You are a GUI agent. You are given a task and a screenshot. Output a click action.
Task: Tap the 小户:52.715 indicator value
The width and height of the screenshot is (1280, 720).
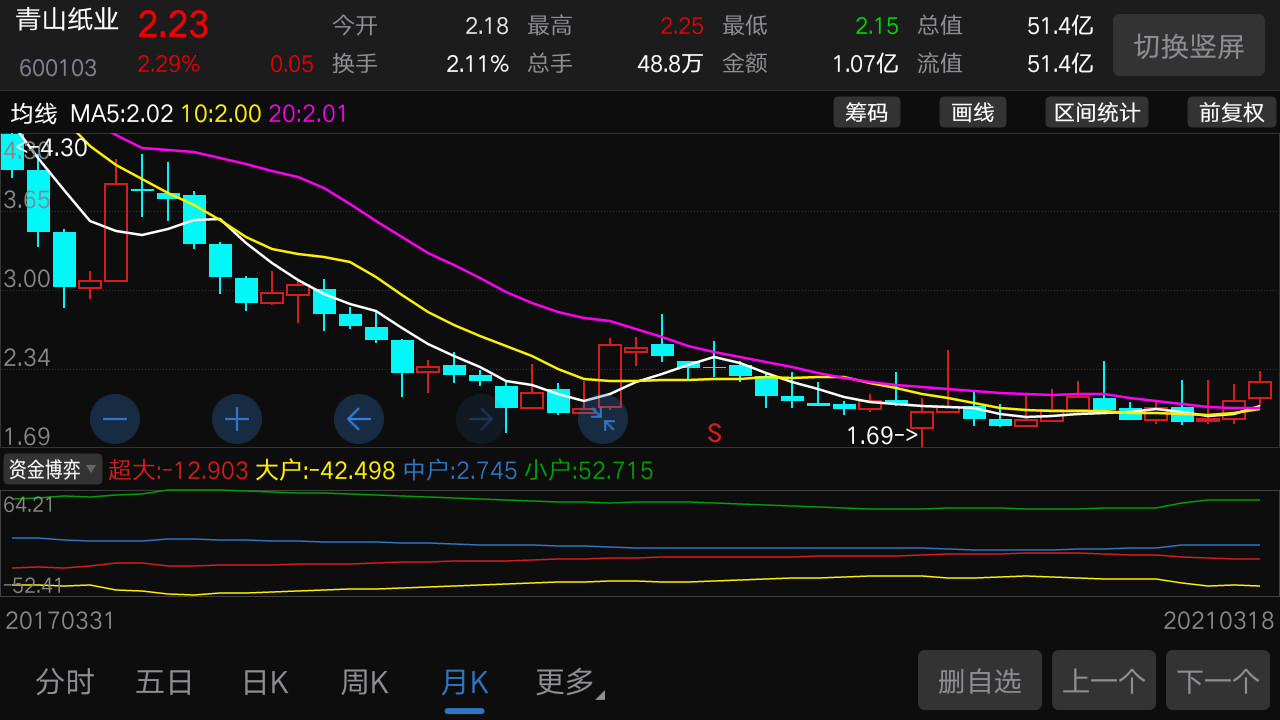click(589, 470)
